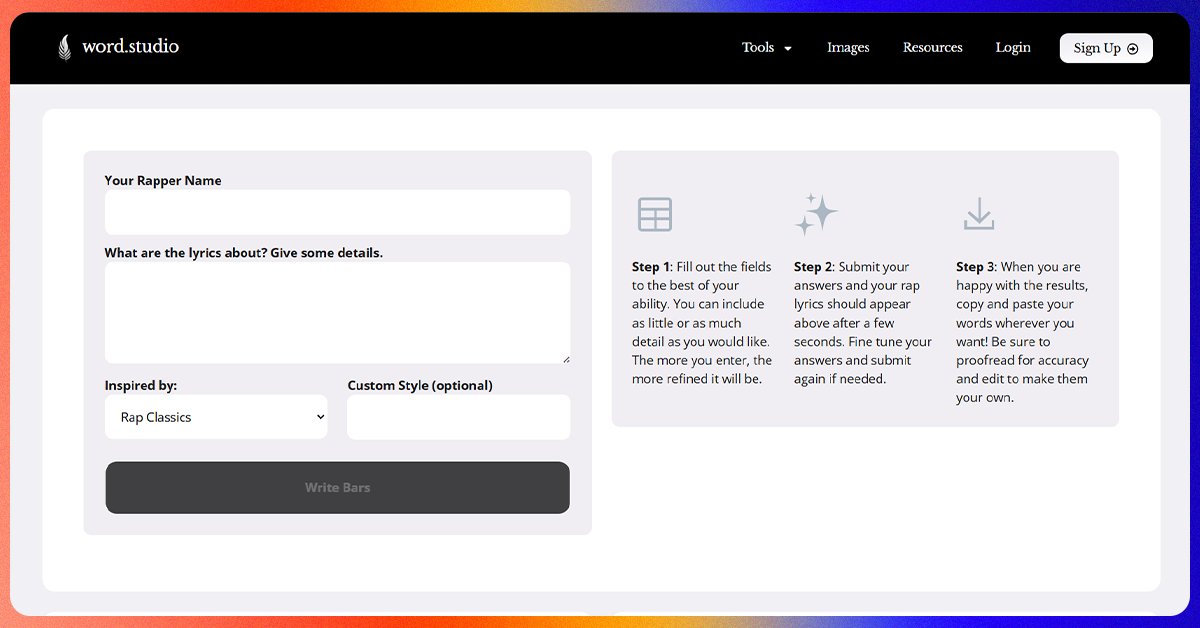Click the lyrics details text area
The width and height of the screenshot is (1200, 628).
click(x=337, y=313)
